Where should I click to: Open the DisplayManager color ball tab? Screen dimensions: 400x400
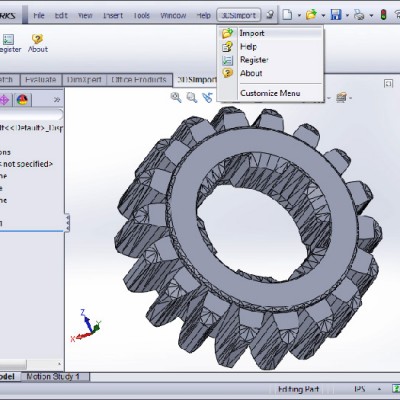click(22, 100)
